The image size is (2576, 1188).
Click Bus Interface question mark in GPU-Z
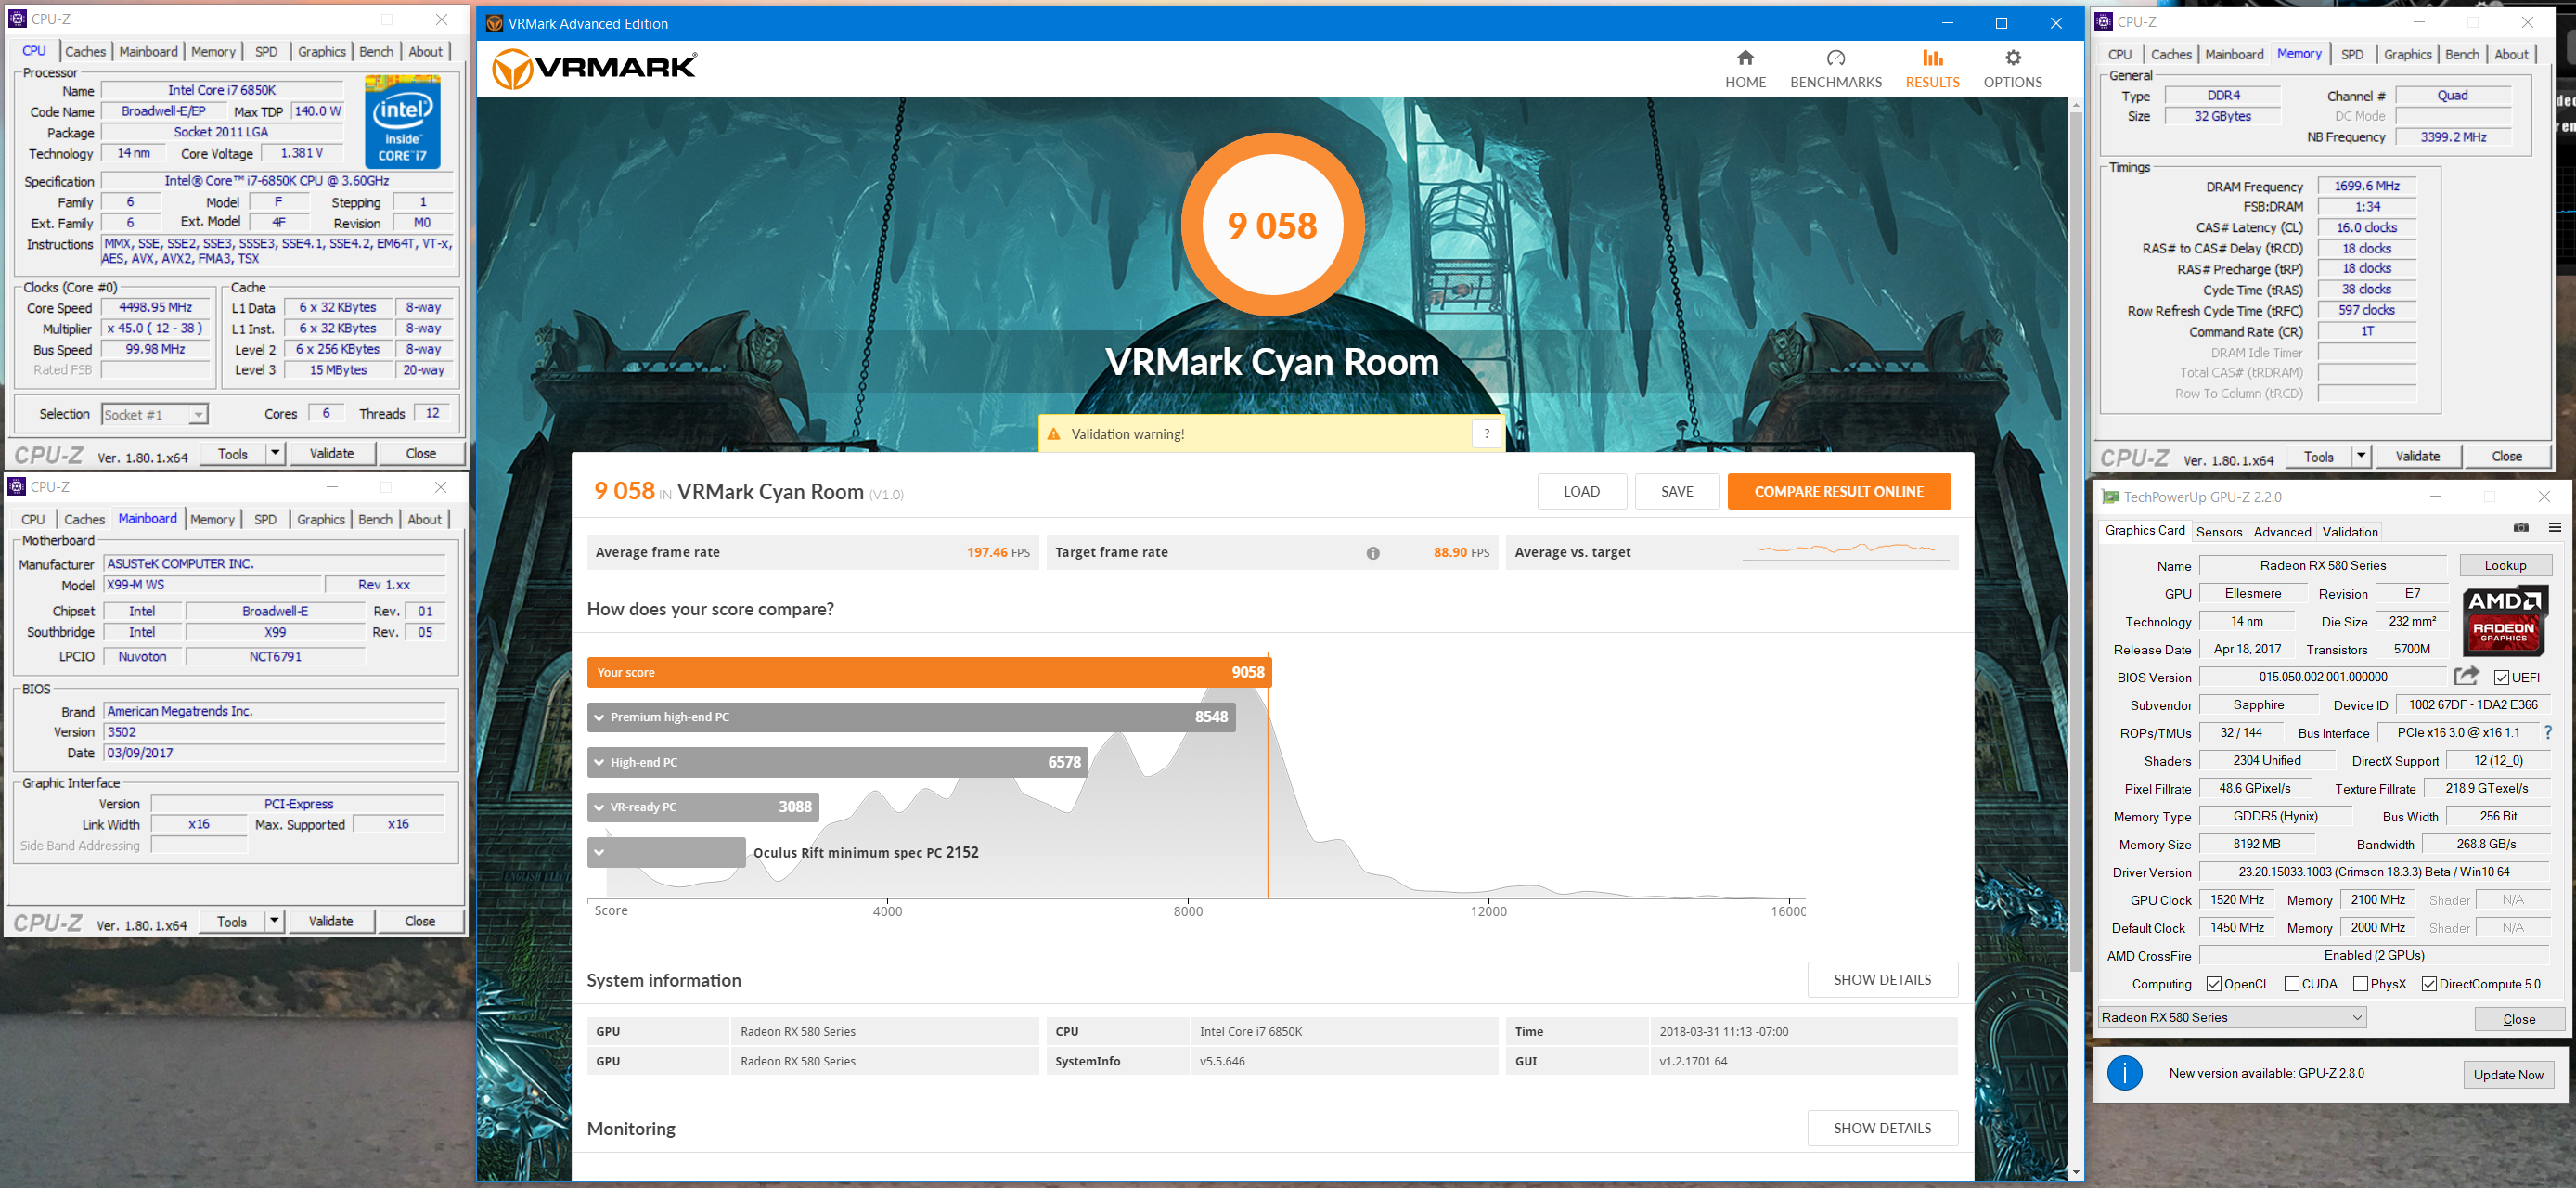(2548, 732)
